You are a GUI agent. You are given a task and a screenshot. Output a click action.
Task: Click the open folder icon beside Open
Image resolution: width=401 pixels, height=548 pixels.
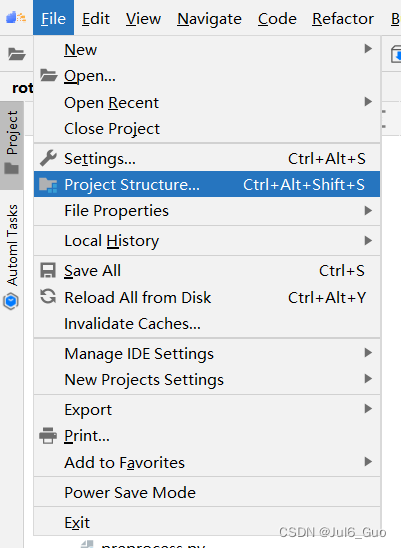click(x=48, y=75)
